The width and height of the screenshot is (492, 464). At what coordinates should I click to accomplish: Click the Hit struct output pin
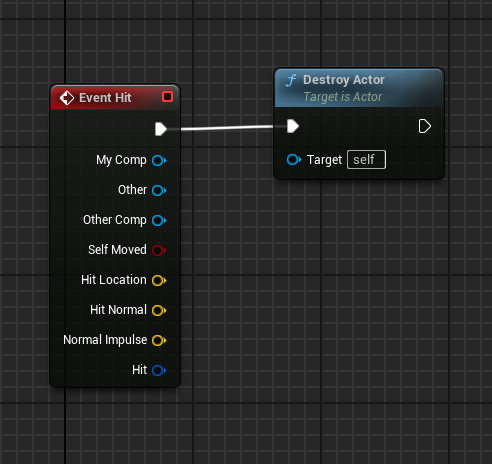coord(159,370)
